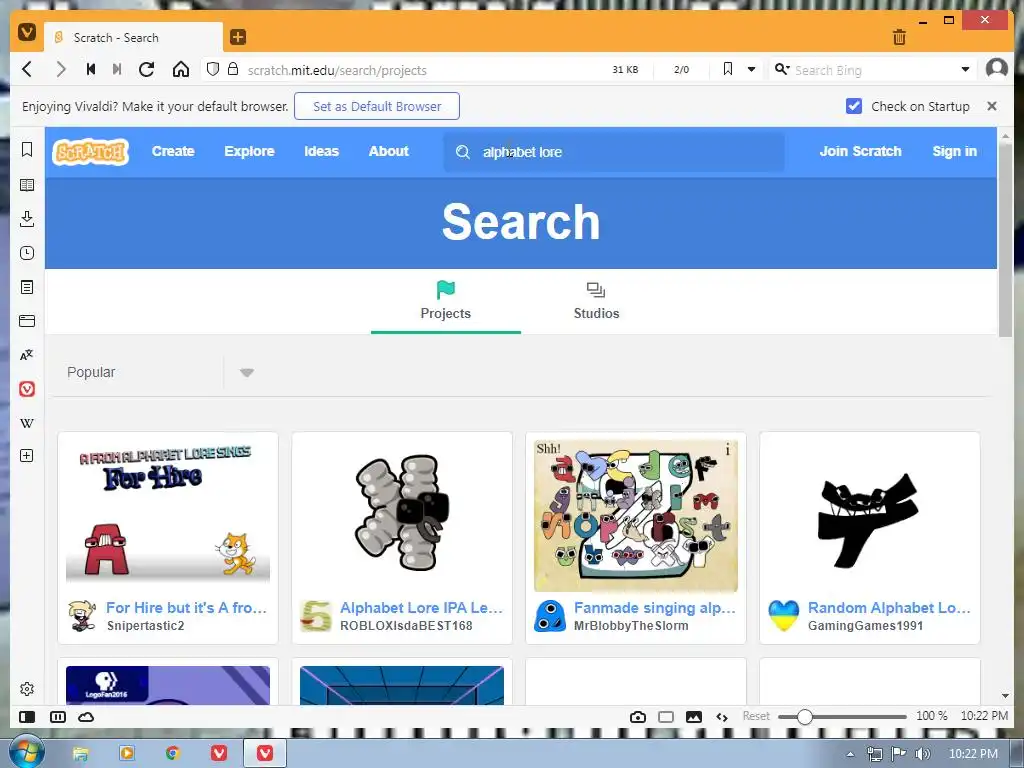This screenshot has width=1024, height=768.
Task: Click the Join Scratch link
Action: click(860, 152)
